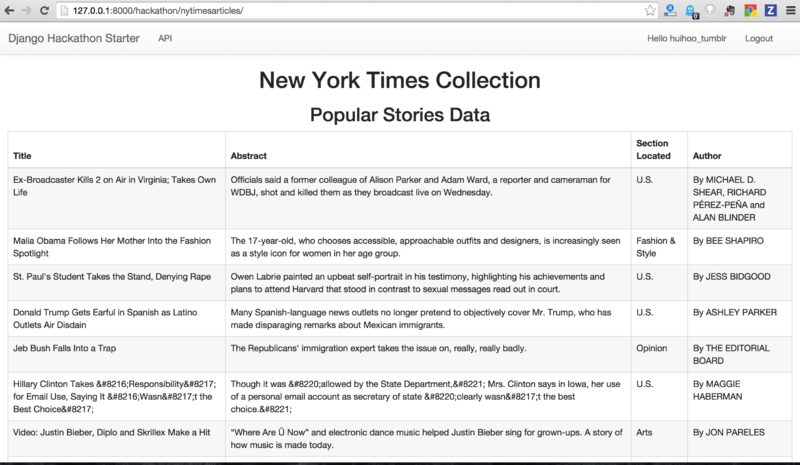
Task: Bookmark this page with the star icon
Action: click(651, 10)
